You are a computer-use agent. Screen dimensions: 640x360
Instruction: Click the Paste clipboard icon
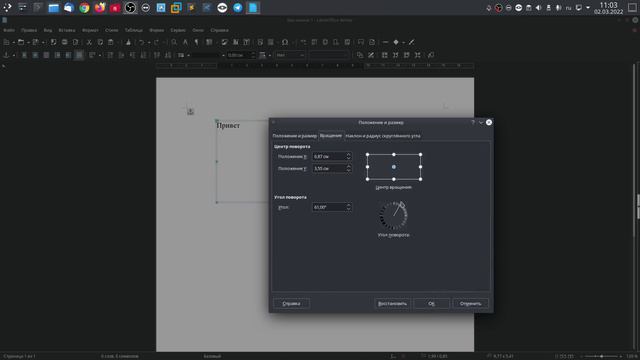click(x=111, y=42)
